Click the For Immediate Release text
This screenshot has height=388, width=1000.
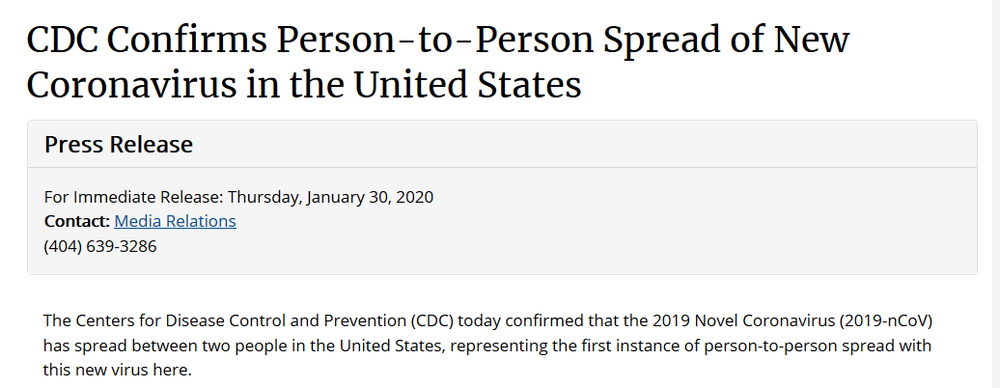pos(133,197)
